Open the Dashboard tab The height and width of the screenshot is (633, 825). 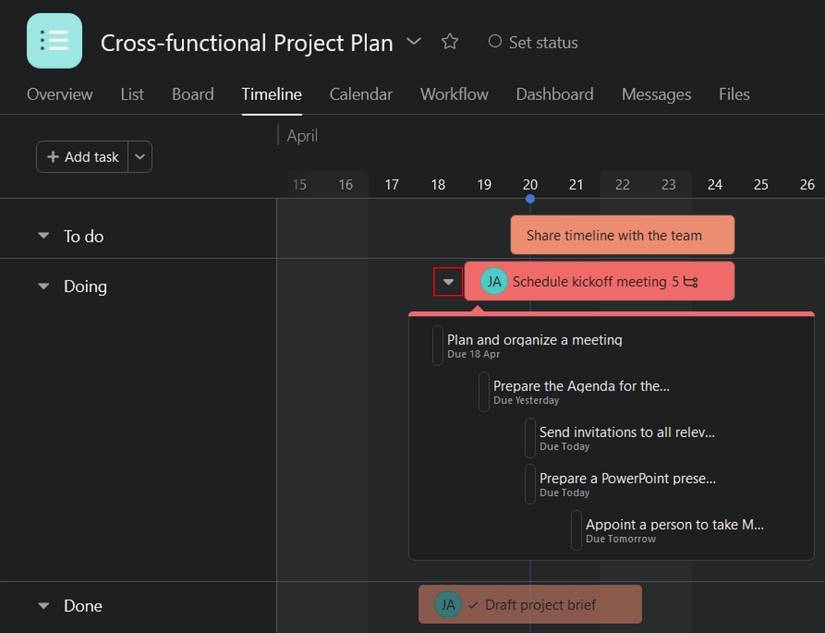(555, 94)
